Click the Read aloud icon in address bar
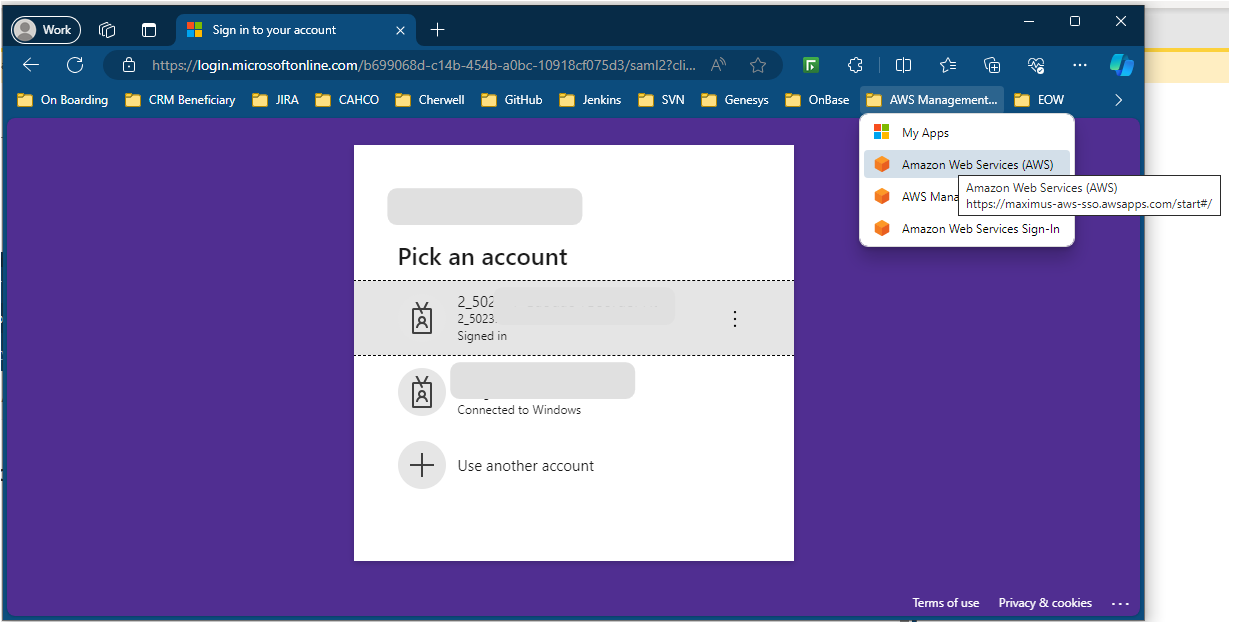The image size is (1234, 626). click(718, 64)
